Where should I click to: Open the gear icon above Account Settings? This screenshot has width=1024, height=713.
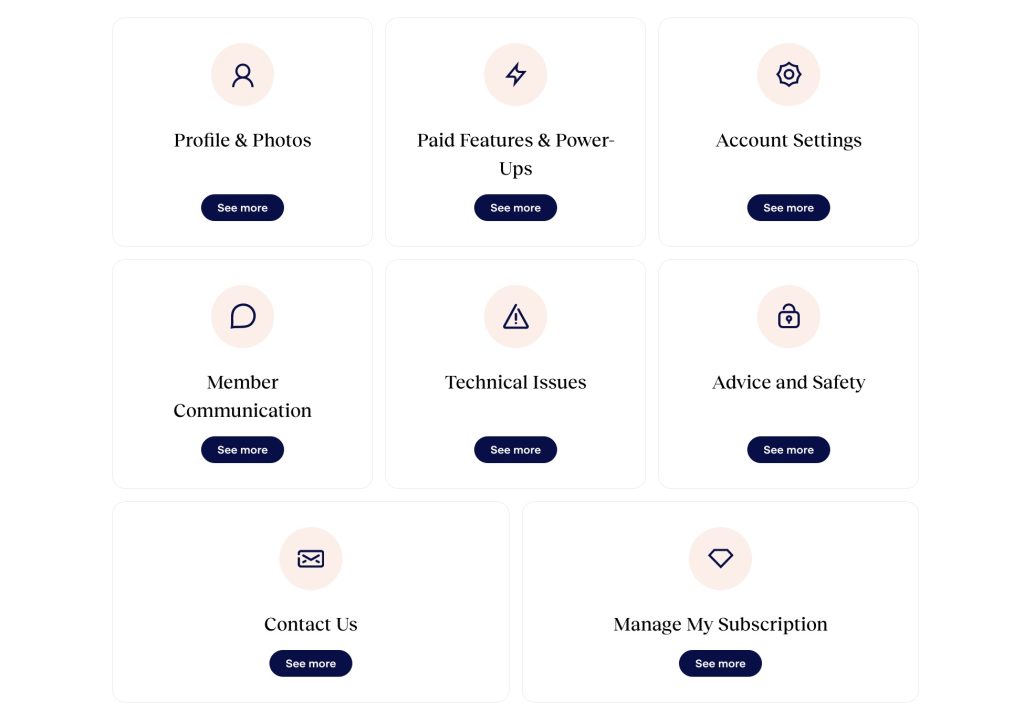point(788,74)
